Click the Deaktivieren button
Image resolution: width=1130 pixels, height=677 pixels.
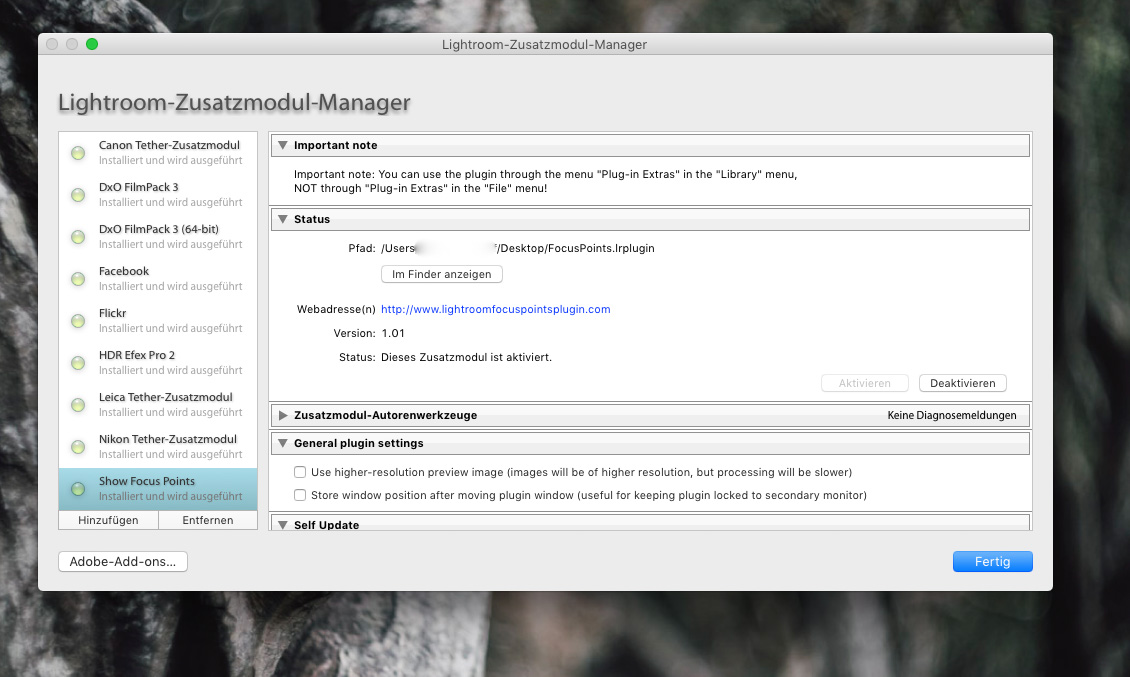click(962, 383)
